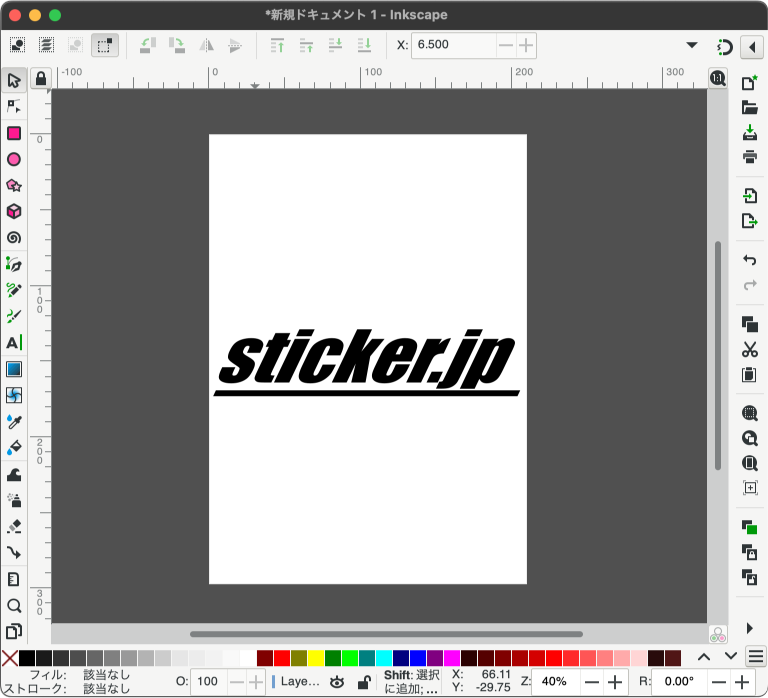Click the Import file icon
Image resolution: width=768 pixels, height=698 pixels.
tap(749, 196)
